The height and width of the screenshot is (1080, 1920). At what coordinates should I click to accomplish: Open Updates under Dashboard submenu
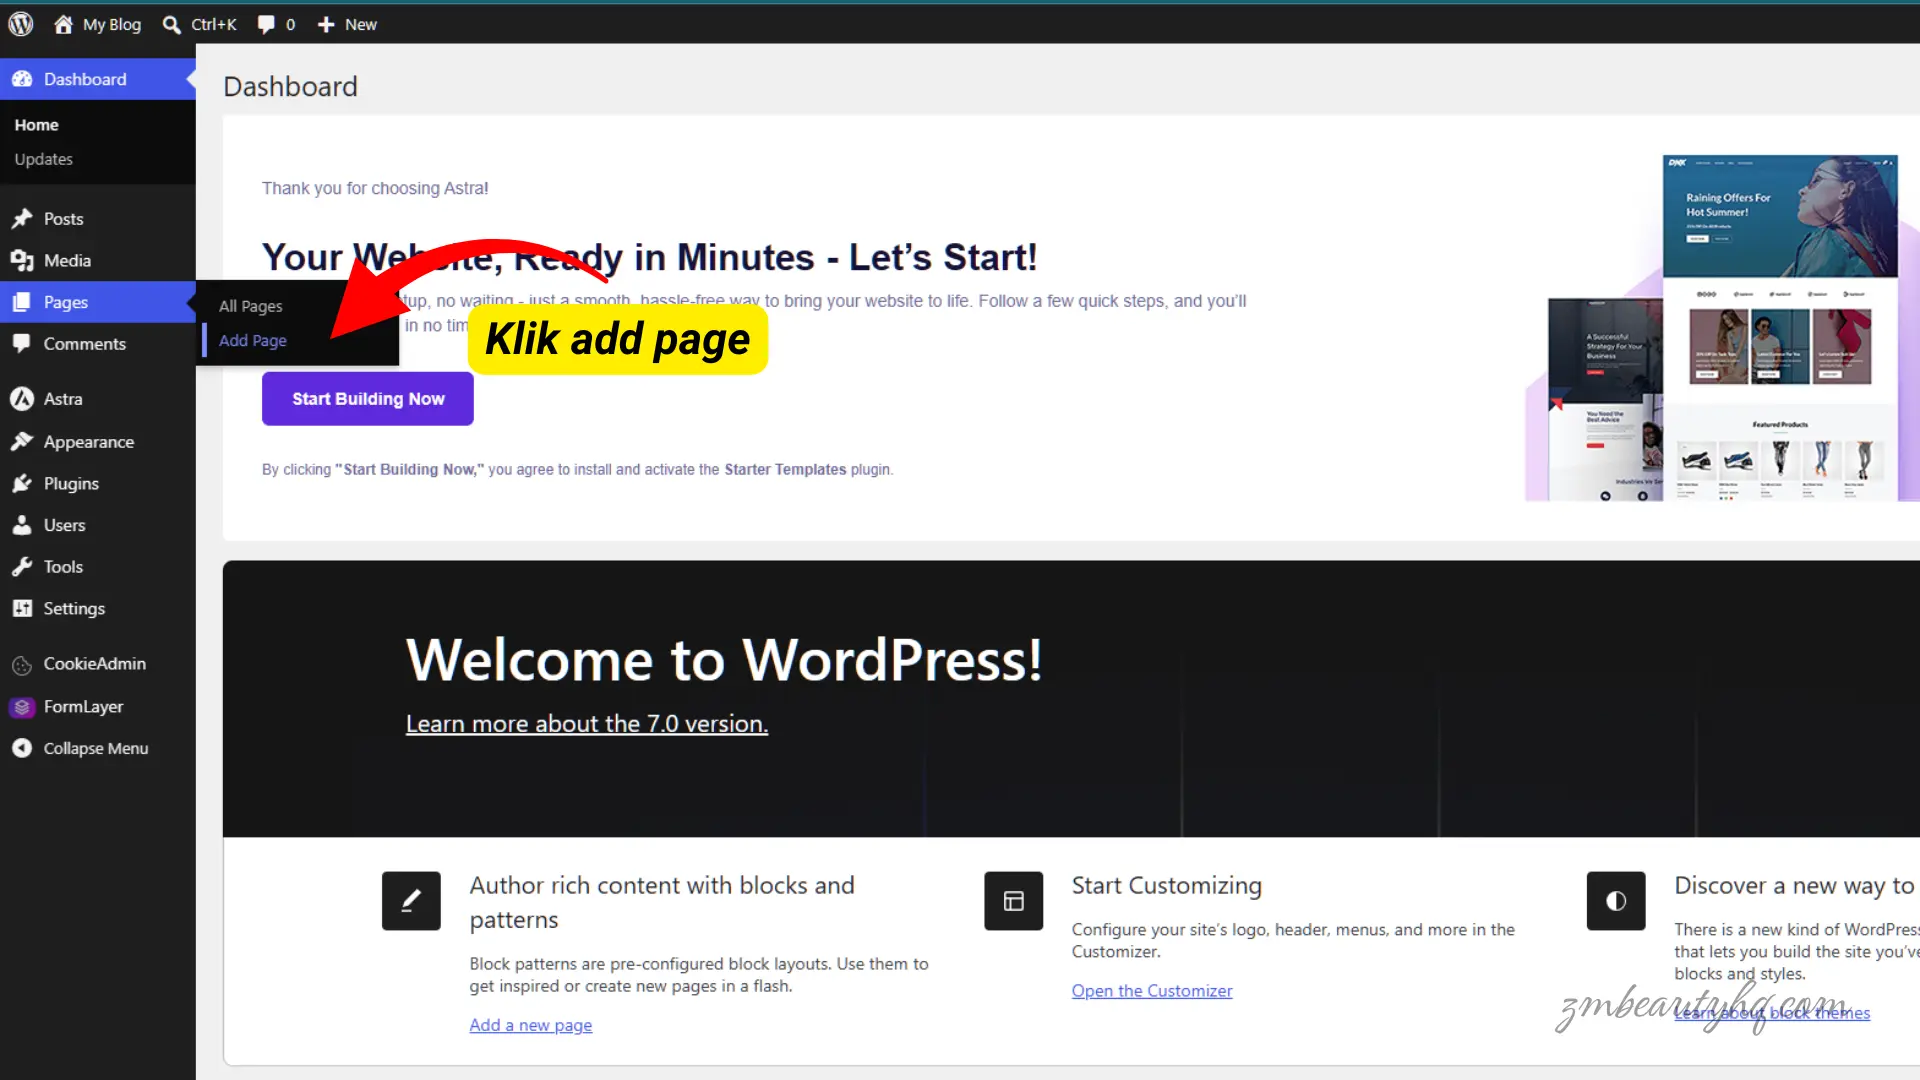pyautogui.click(x=44, y=159)
